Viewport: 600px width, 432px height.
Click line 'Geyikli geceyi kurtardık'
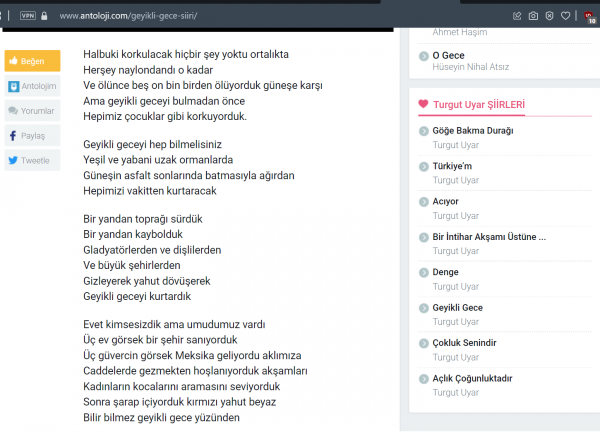tap(137, 296)
